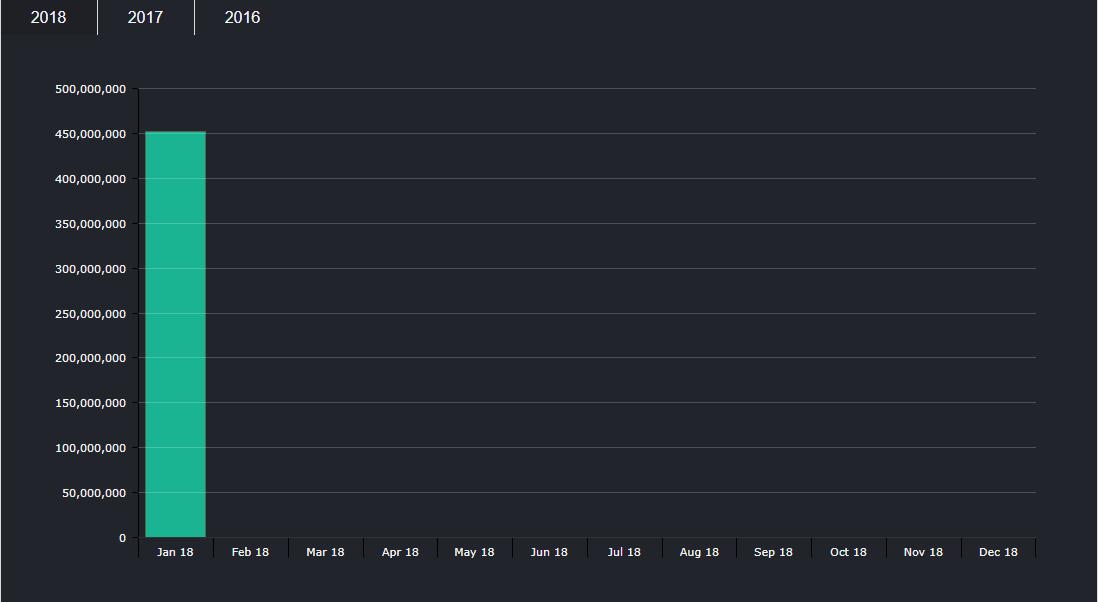Image resolution: width=1098 pixels, height=602 pixels.
Task: Open the 2016 tab
Action: [242, 18]
